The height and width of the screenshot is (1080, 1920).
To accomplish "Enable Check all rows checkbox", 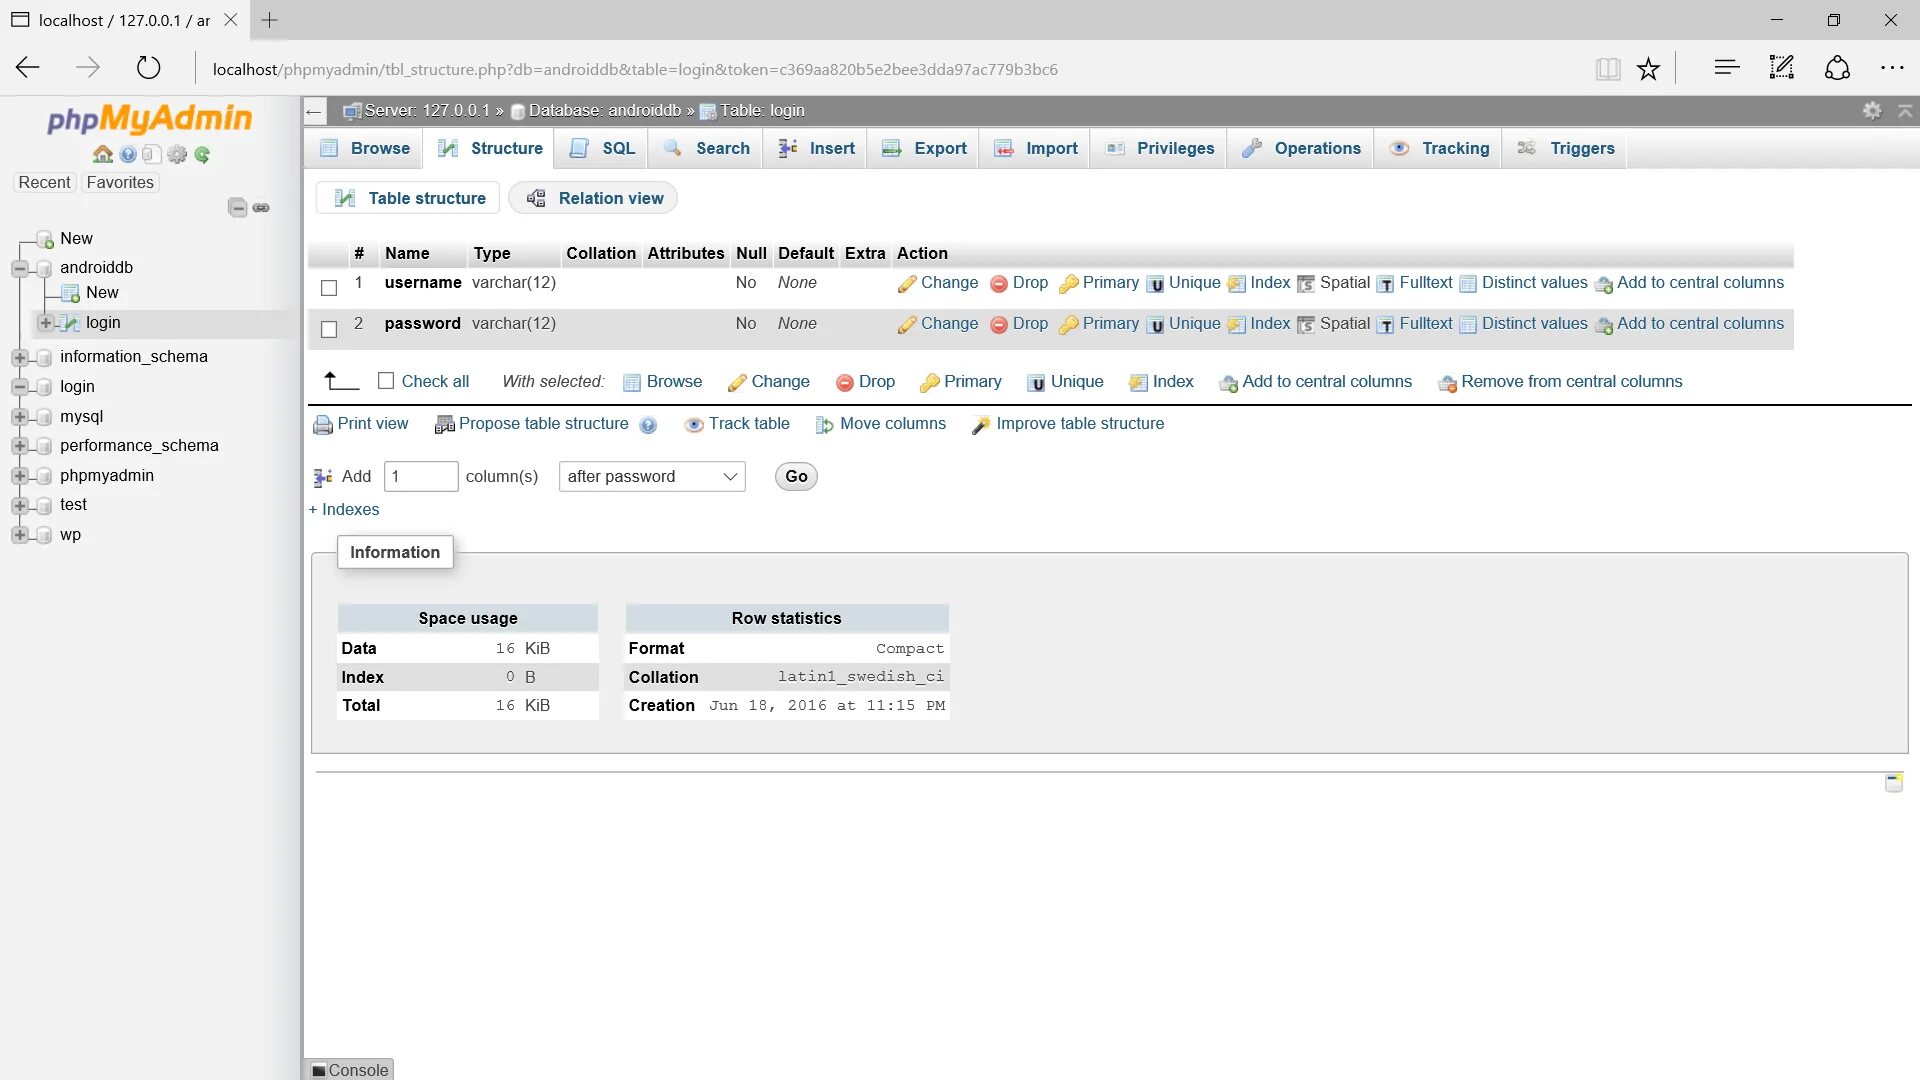I will 386,381.
